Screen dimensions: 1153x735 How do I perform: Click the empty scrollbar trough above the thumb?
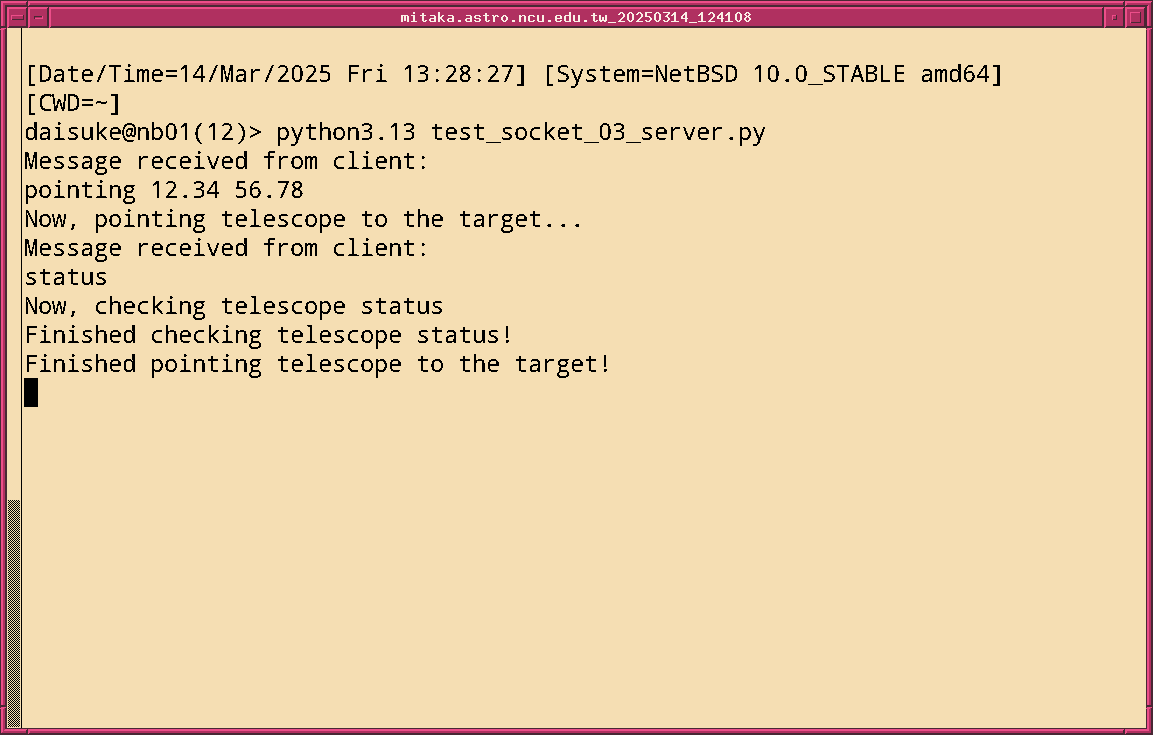click(x=14, y=260)
